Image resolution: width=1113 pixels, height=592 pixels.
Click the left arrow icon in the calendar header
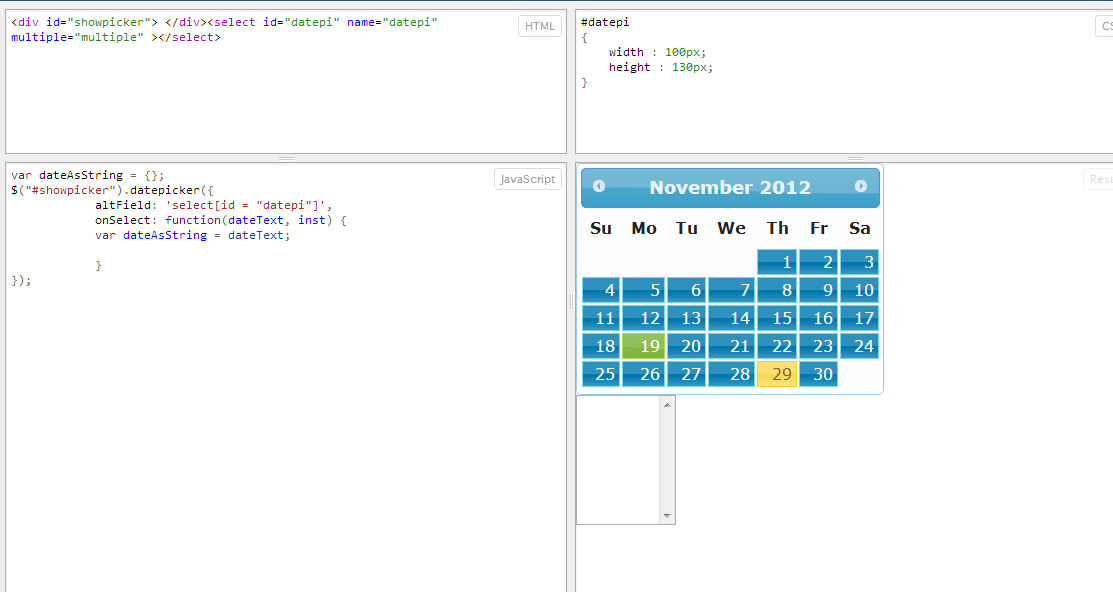tap(599, 187)
